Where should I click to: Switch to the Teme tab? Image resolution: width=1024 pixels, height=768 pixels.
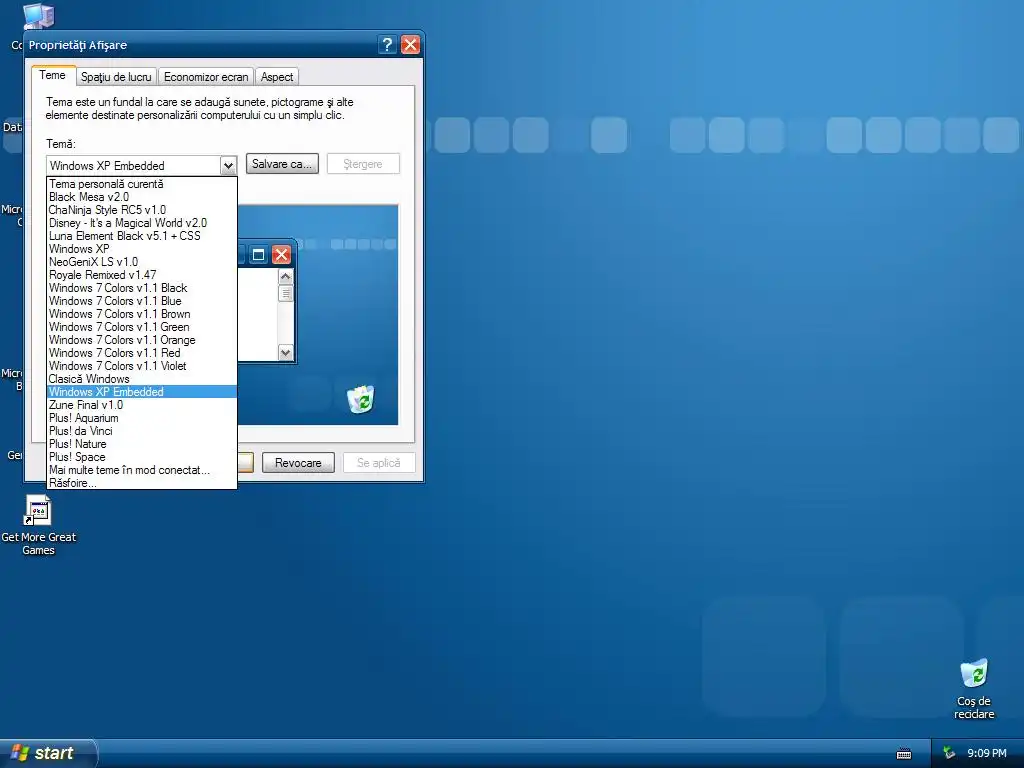pos(52,75)
